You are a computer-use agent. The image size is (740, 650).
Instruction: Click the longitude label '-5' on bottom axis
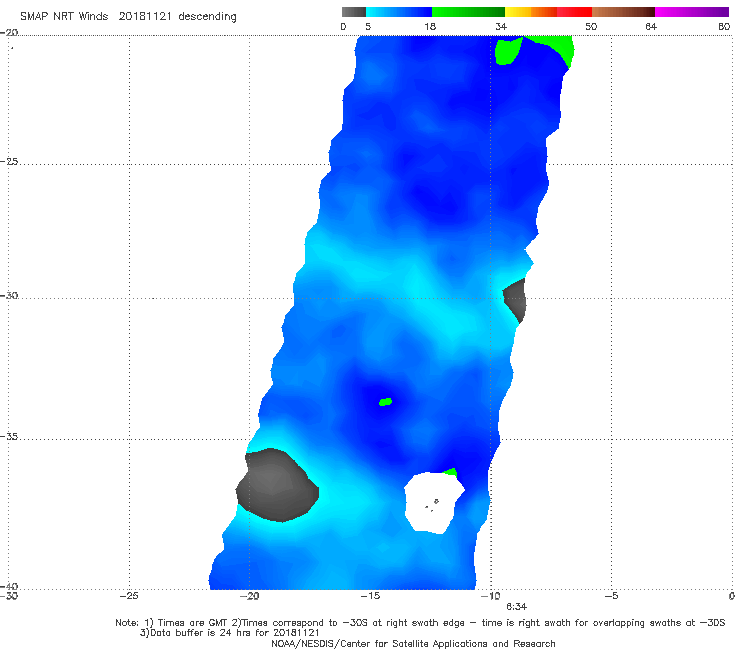click(x=611, y=596)
